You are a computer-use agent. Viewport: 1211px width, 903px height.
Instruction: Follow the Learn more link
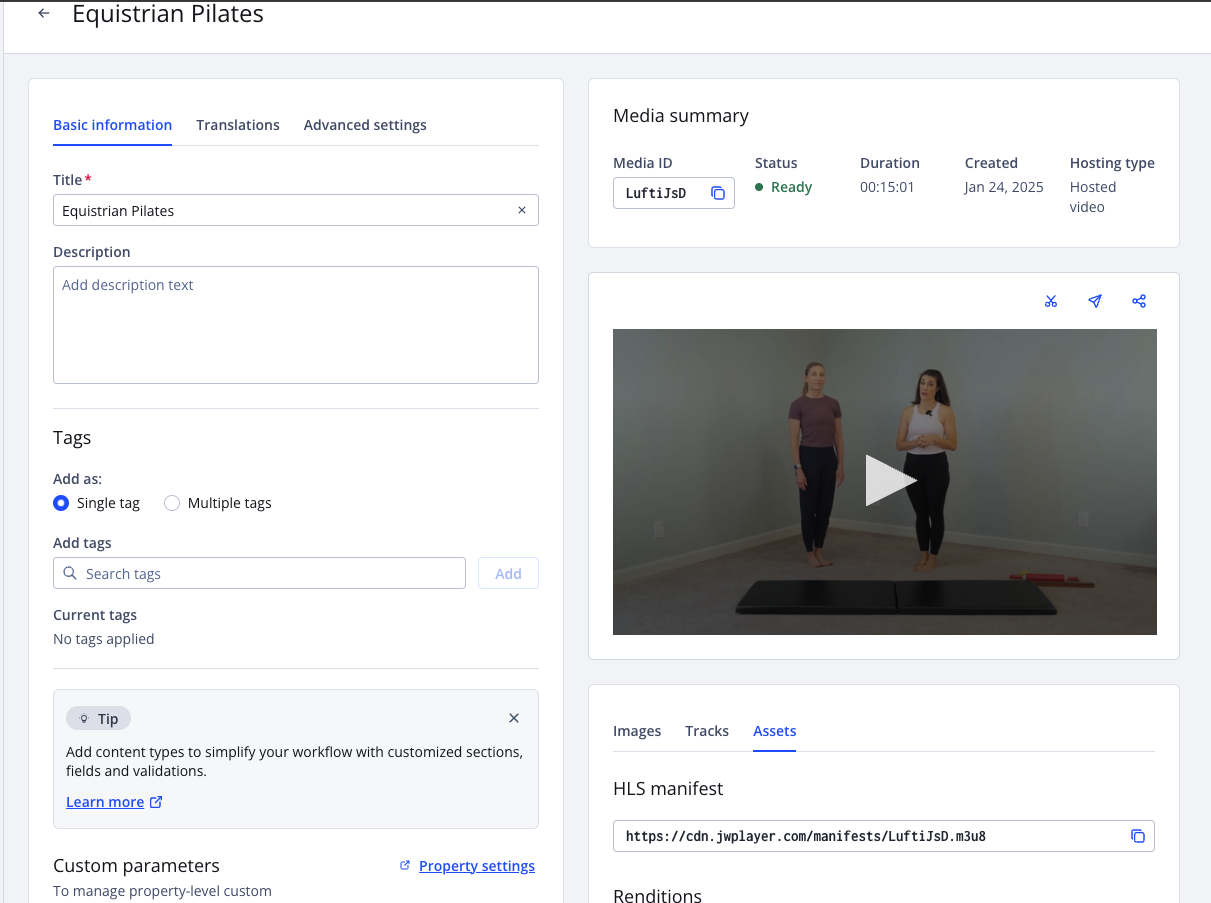pos(105,802)
